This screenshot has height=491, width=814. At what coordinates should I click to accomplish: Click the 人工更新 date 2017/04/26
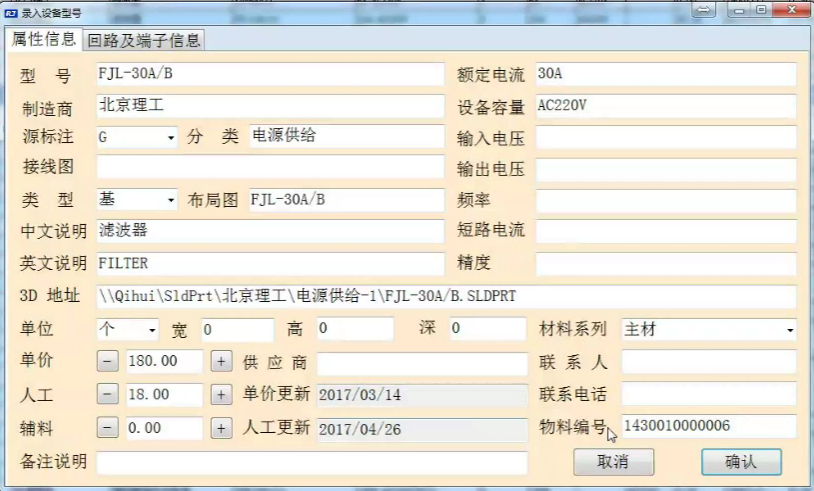click(x=422, y=430)
